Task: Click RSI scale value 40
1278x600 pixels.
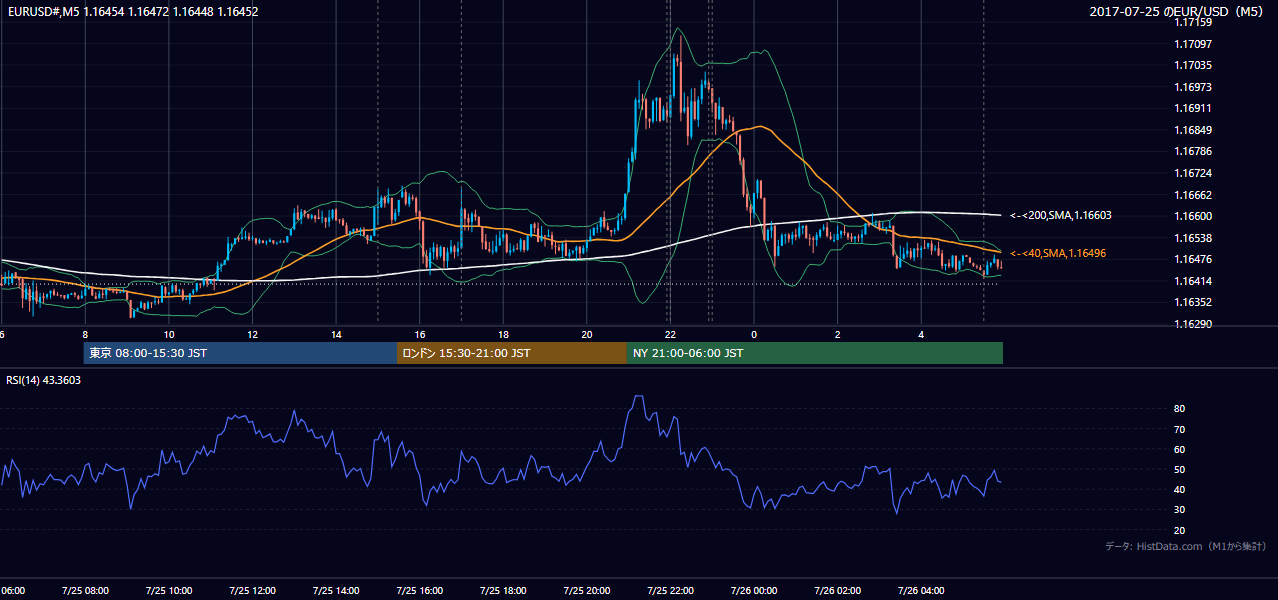Action: pos(1180,489)
